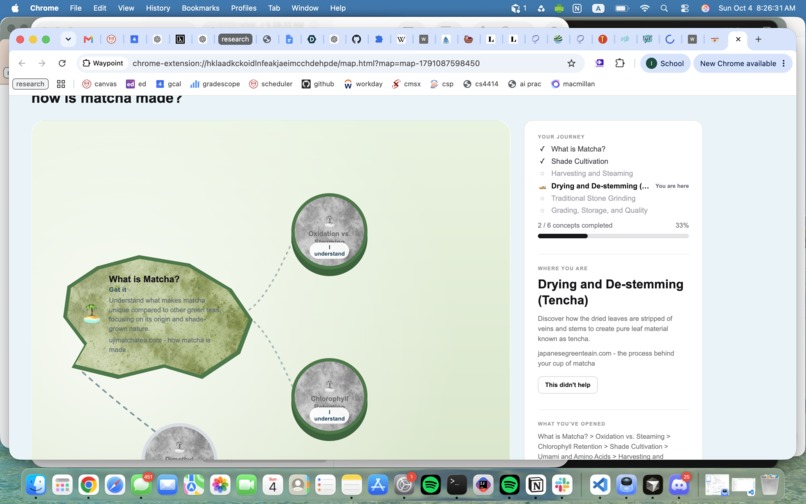The height and width of the screenshot is (504, 806).
Task: Select Traditional Stone Grinding in journey list
Action: pyautogui.click(x=593, y=198)
